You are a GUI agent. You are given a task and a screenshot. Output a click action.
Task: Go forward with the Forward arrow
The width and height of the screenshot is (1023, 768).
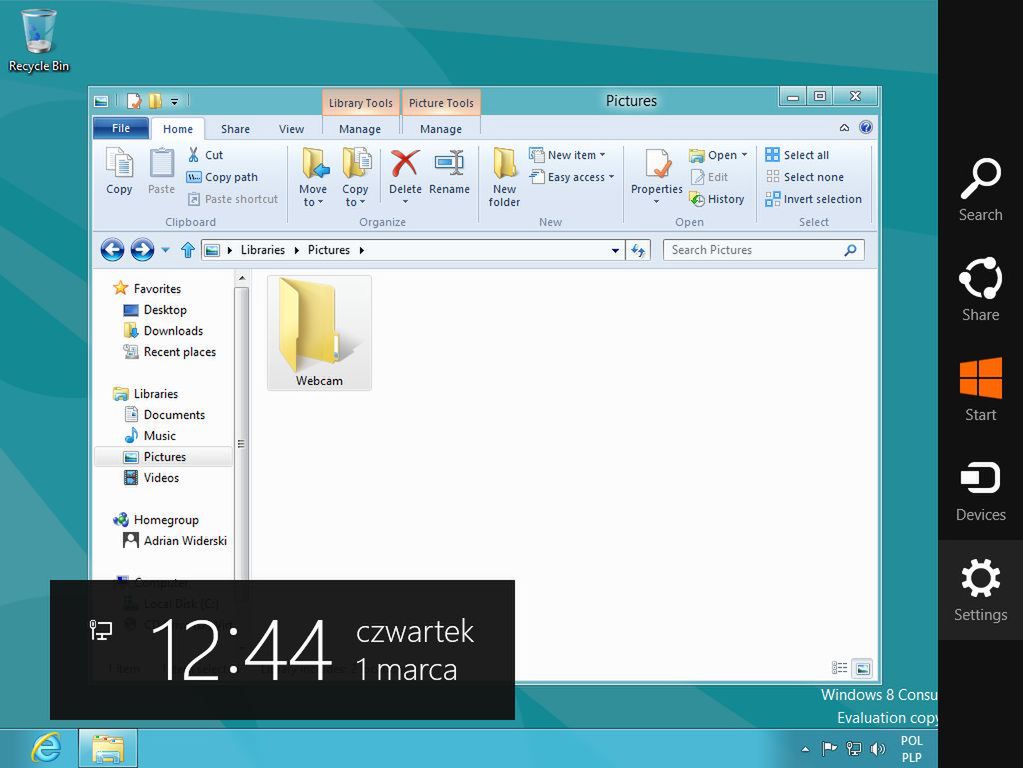pos(142,250)
